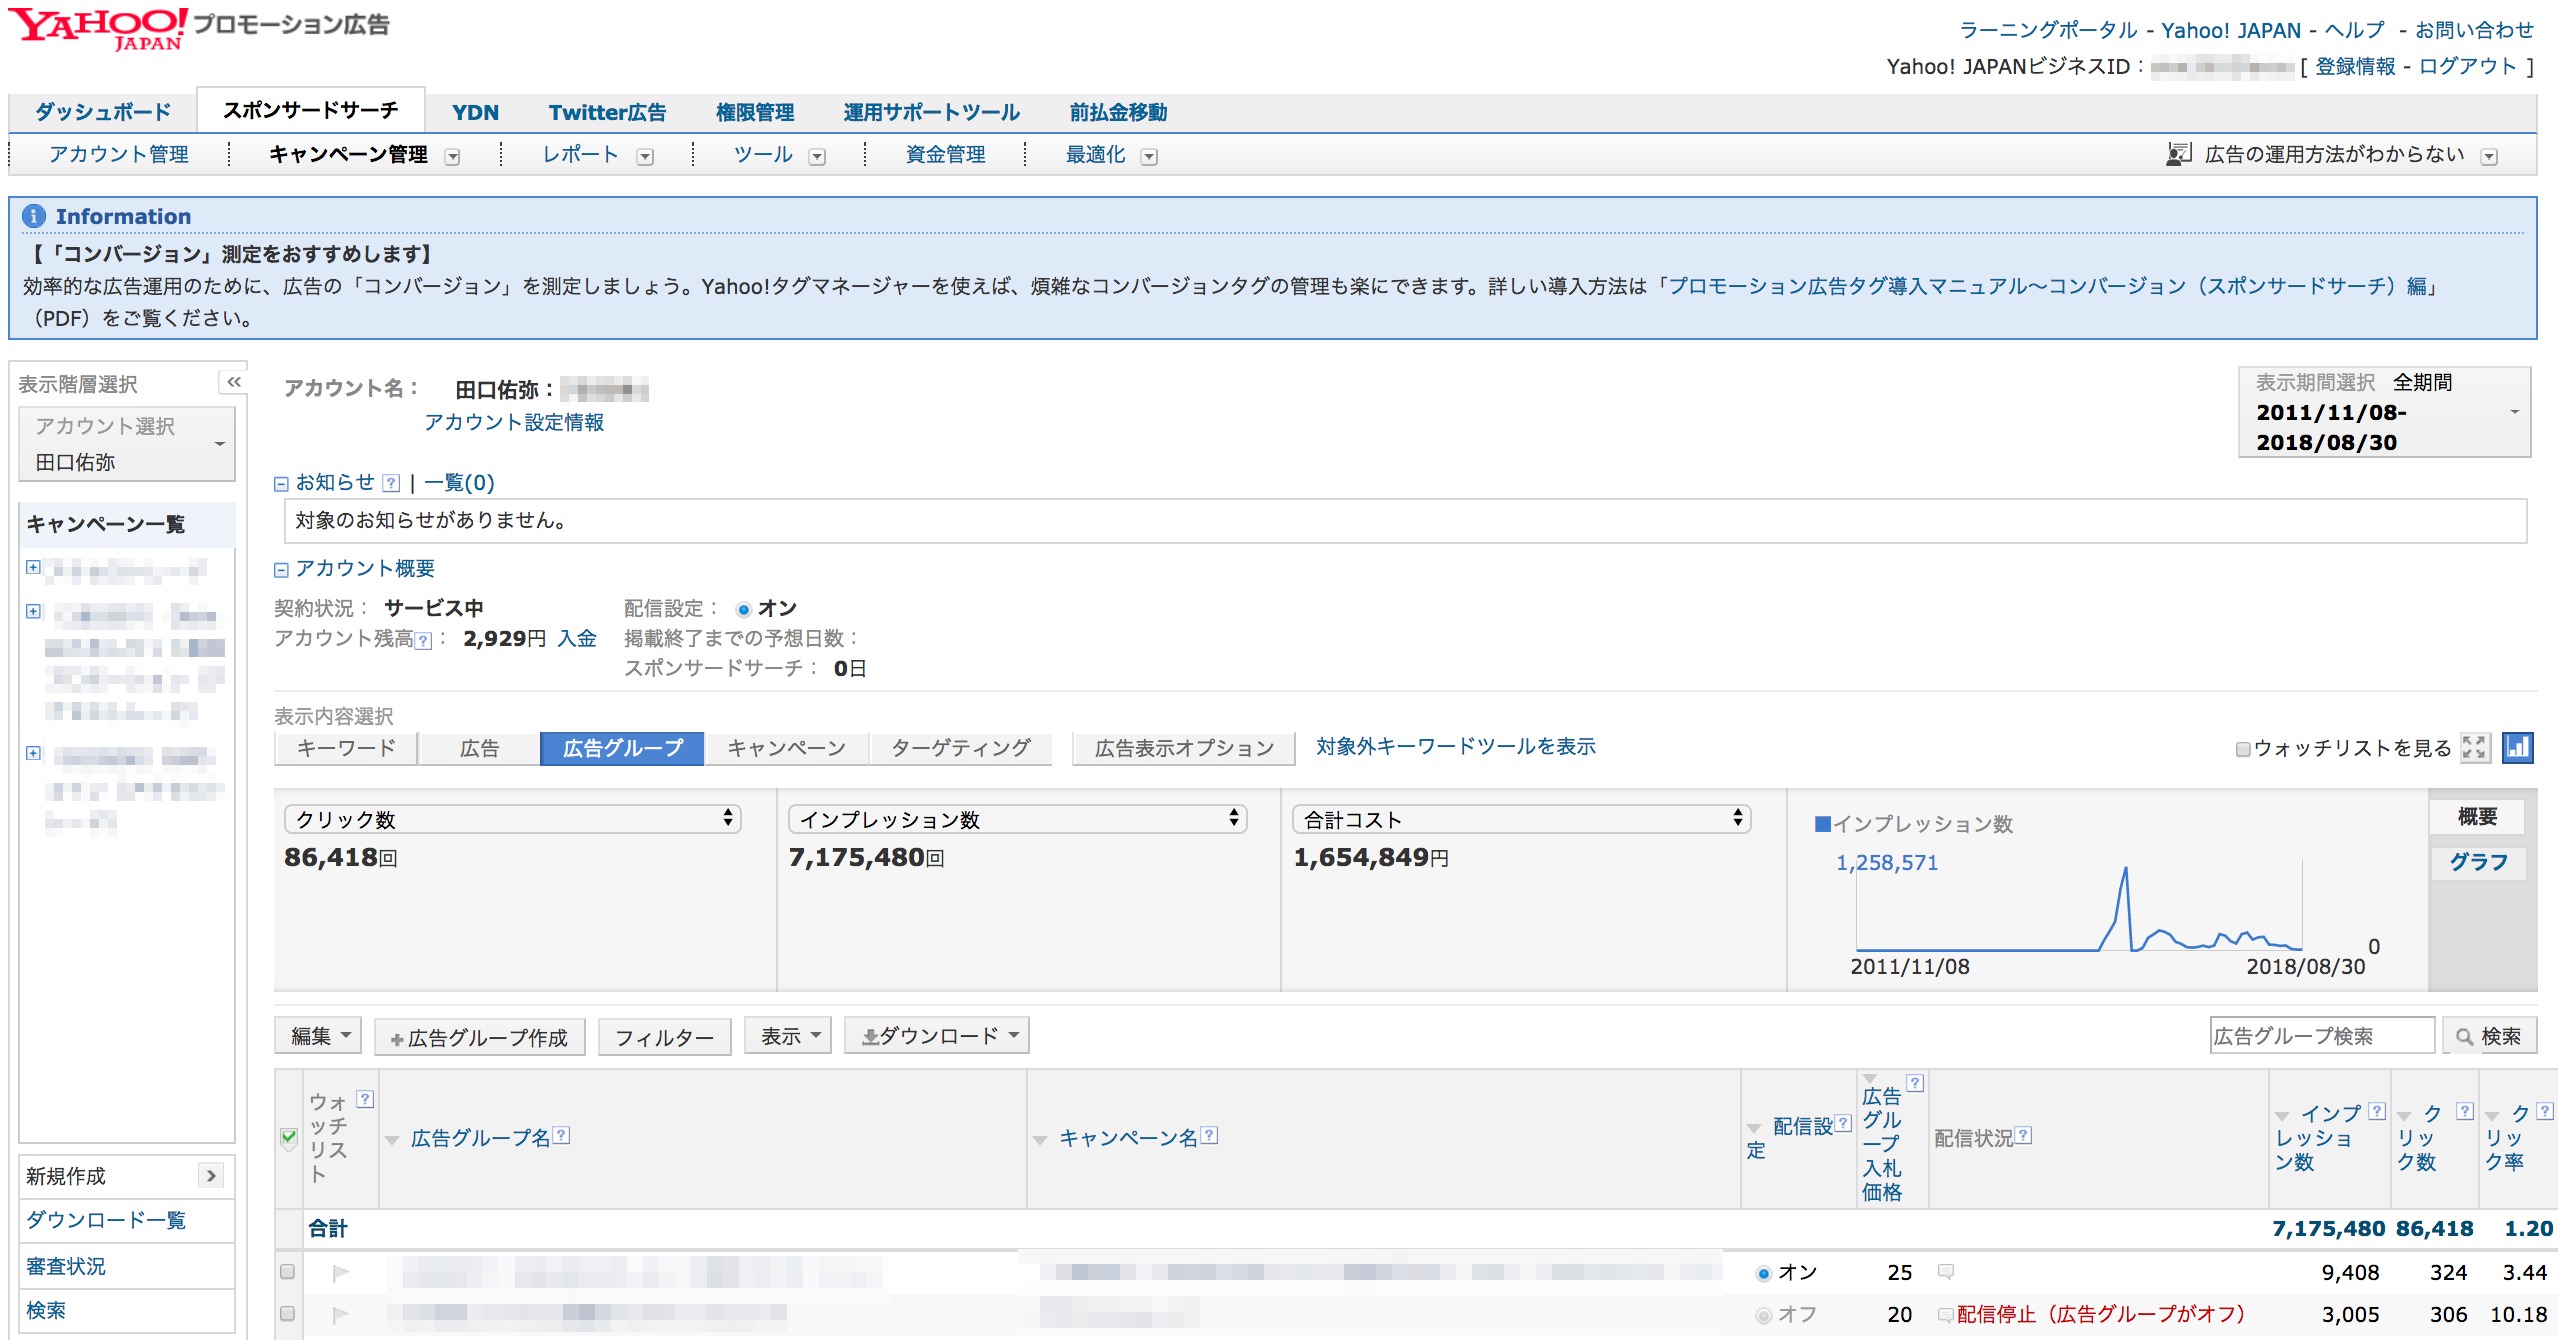Open the 新規作成 sidebar menu
2558x1340 pixels.
click(126, 1176)
